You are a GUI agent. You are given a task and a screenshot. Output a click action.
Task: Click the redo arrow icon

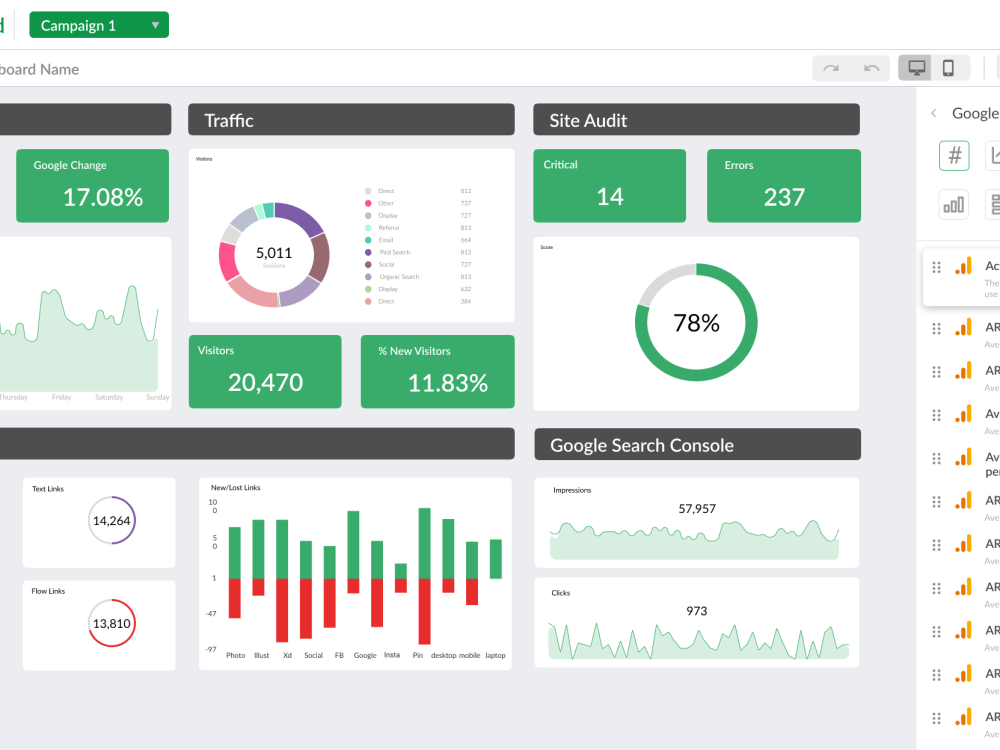tap(831, 68)
